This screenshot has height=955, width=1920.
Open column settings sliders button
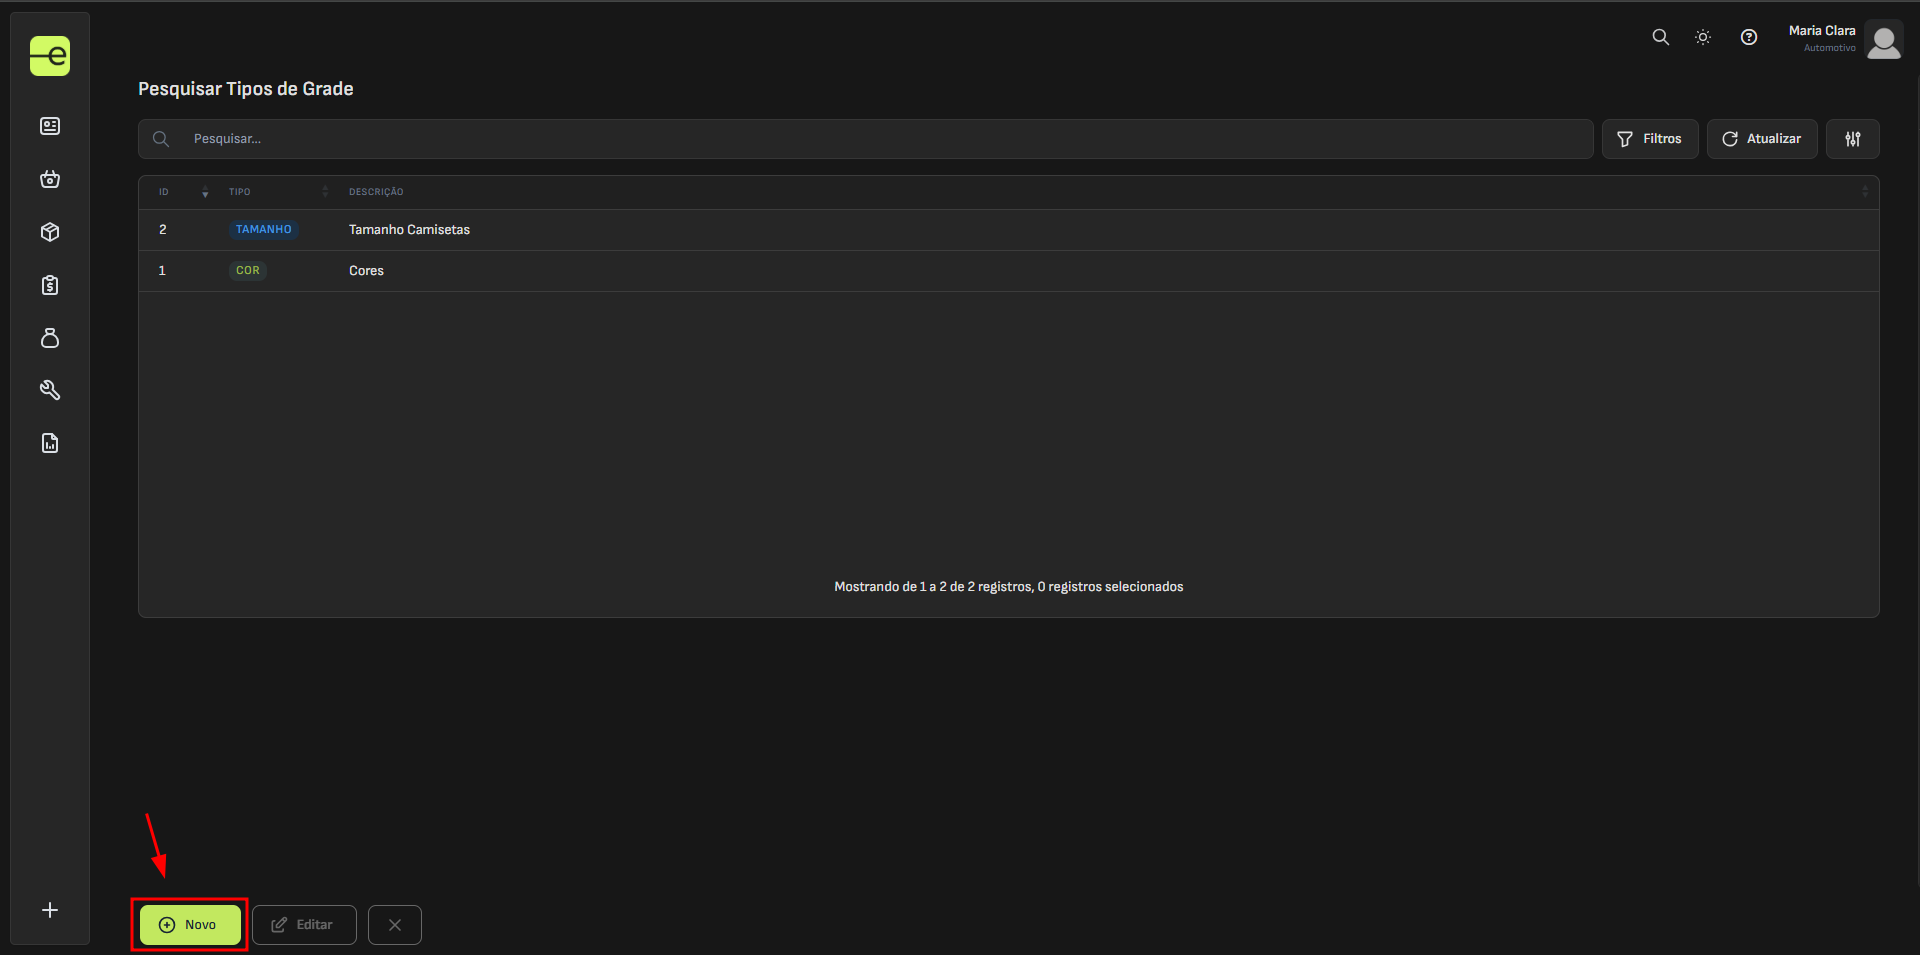[x=1852, y=139]
